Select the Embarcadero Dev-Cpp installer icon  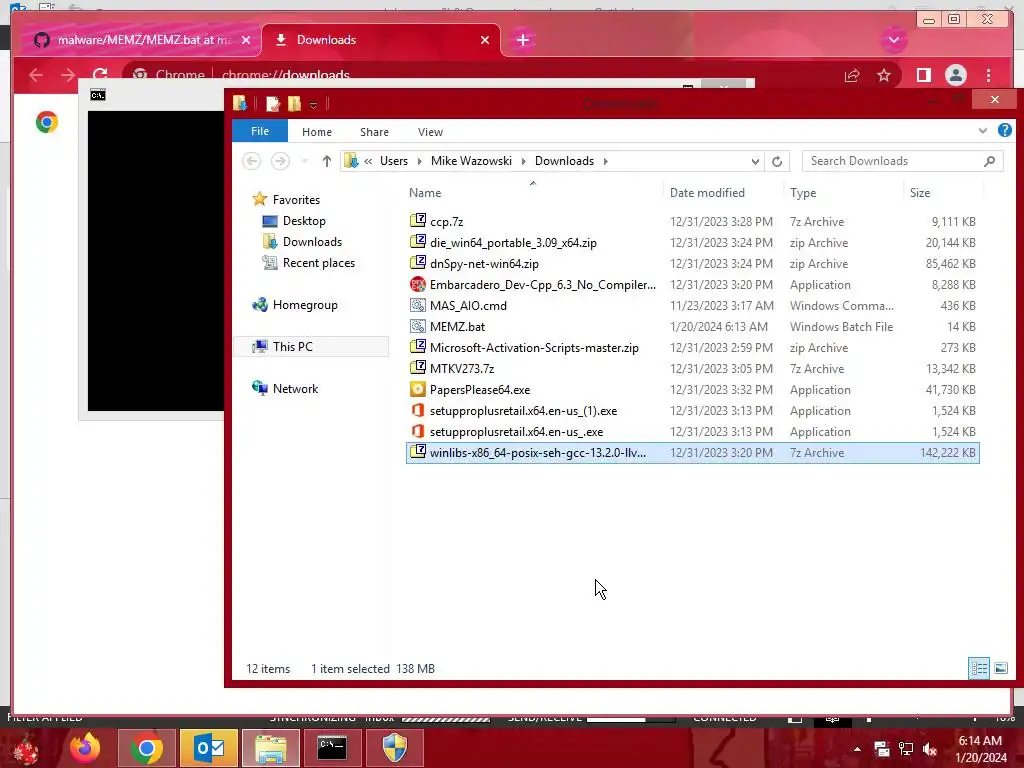(418, 285)
